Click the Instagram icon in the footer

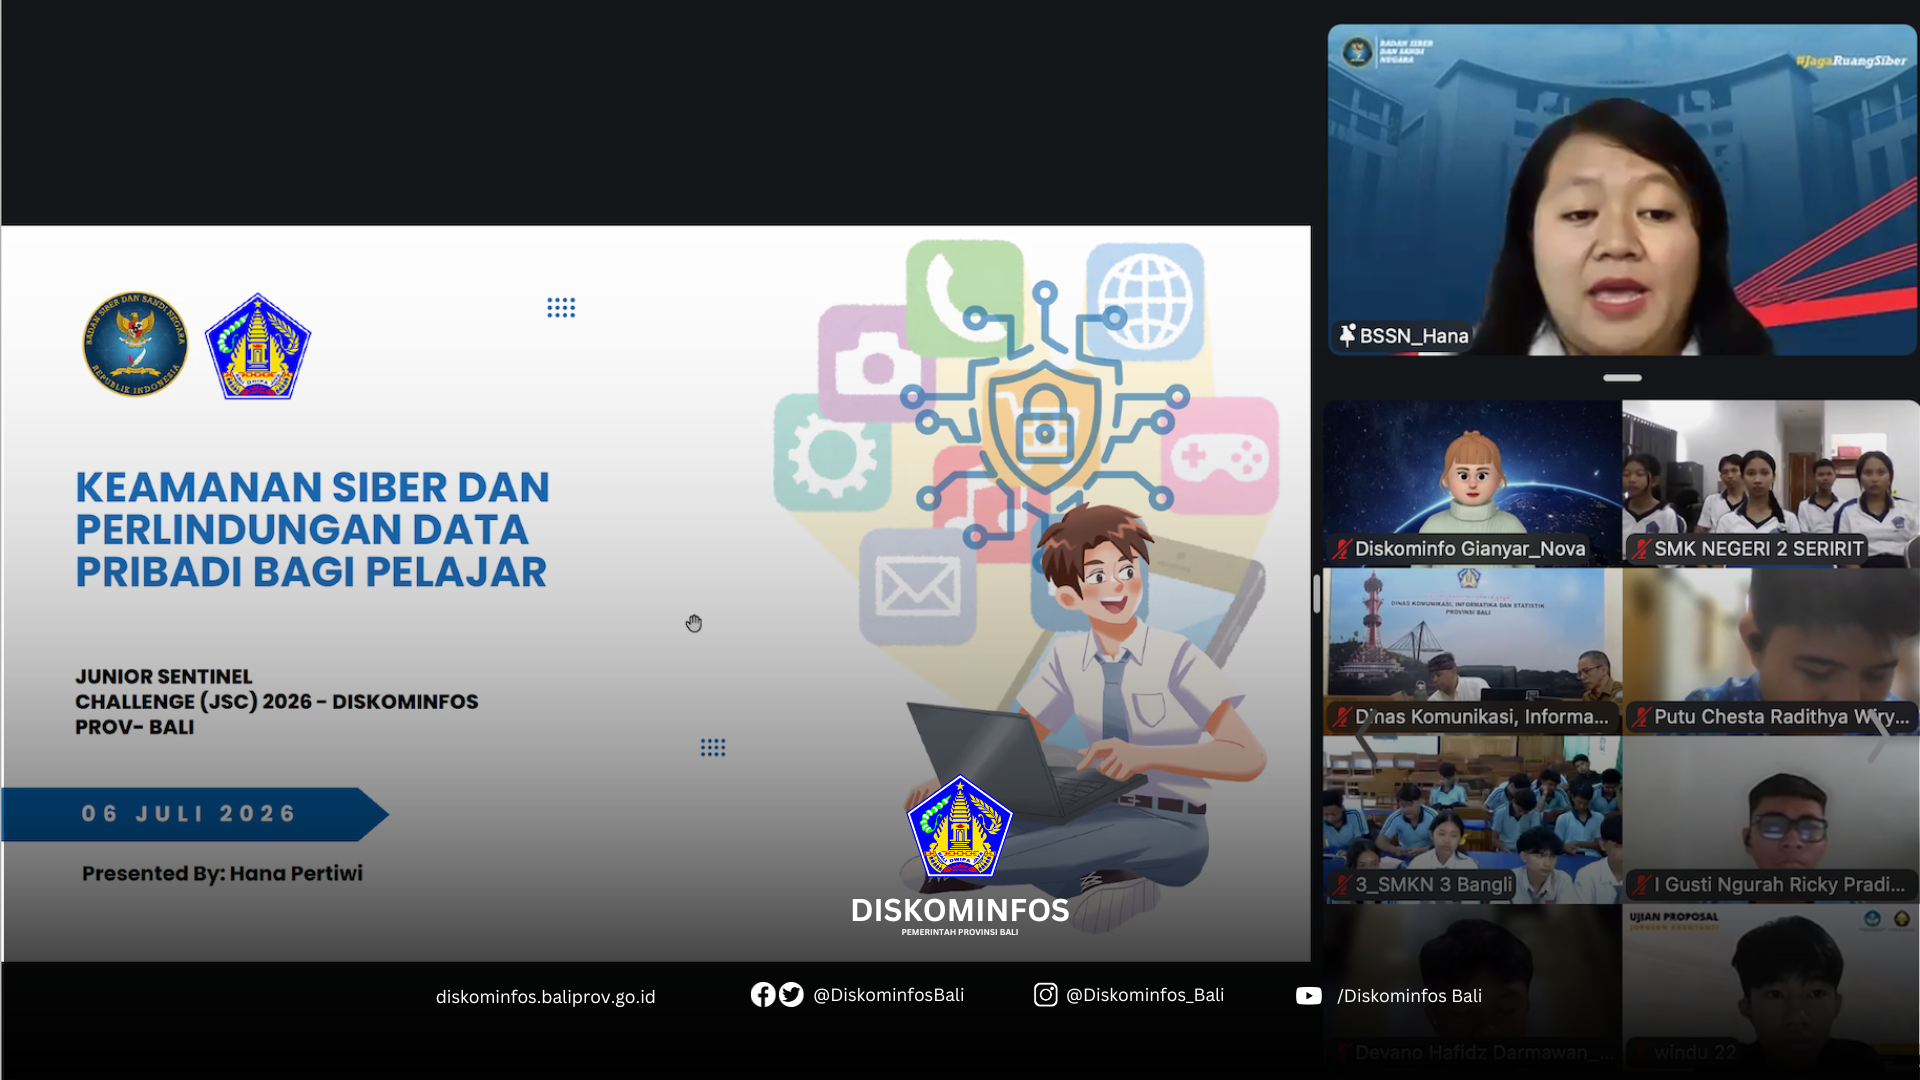(1045, 994)
